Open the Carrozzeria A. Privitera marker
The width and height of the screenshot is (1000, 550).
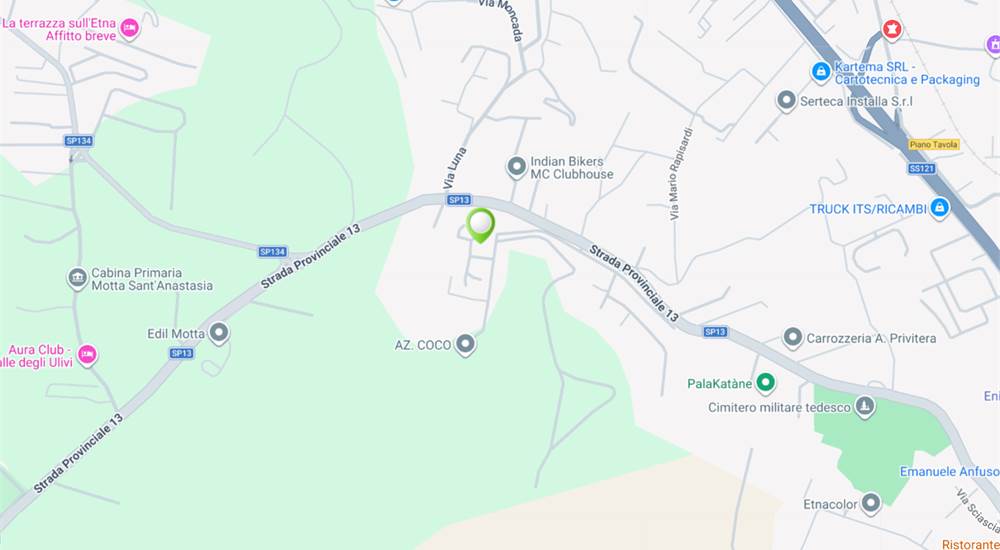(792, 338)
